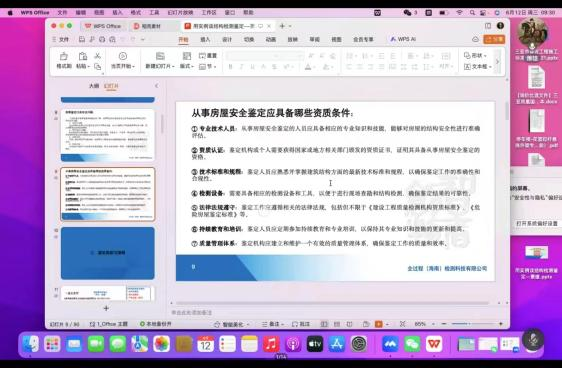The width and height of the screenshot is (562, 368).
Task: Expand the ribbon overflow chevron at right
Action: (x=497, y=62)
